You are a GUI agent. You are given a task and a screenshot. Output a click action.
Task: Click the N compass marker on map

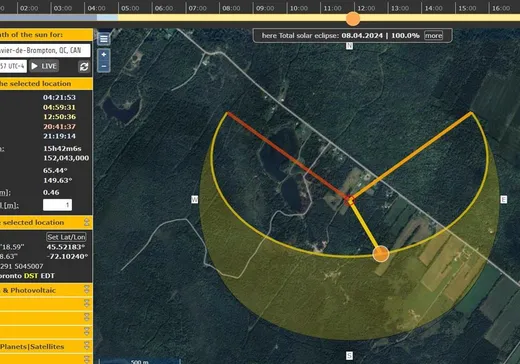(x=349, y=46)
